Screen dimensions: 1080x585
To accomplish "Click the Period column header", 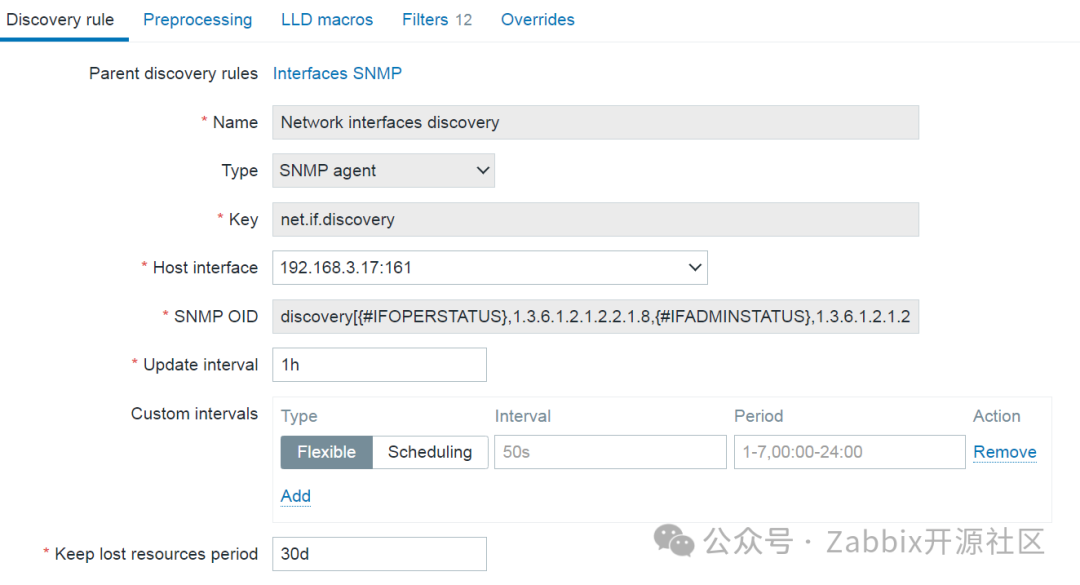I will [x=758, y=416].
